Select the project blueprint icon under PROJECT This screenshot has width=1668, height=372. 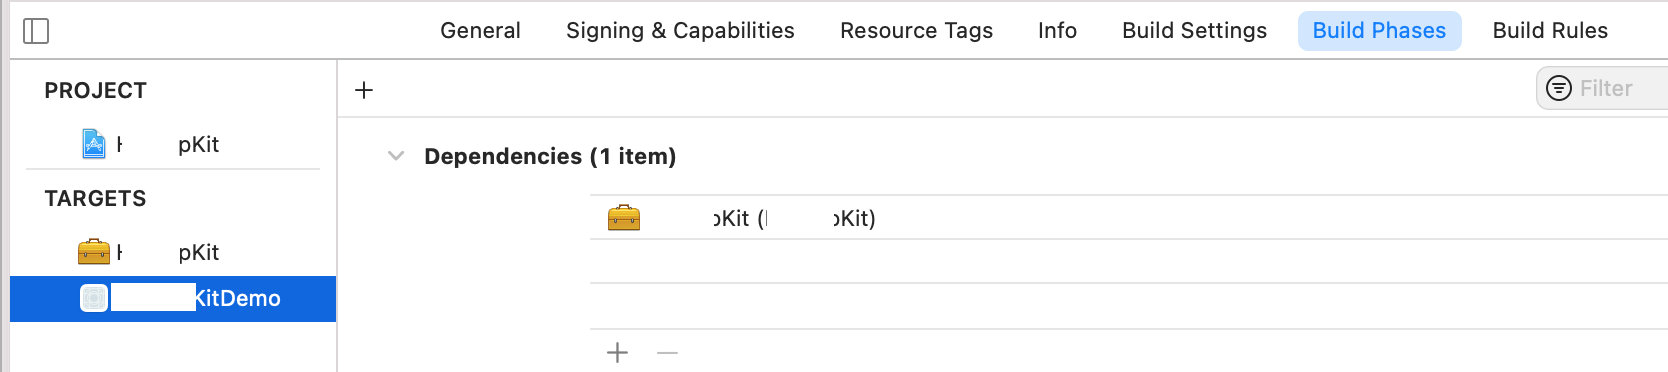point(94,144)
